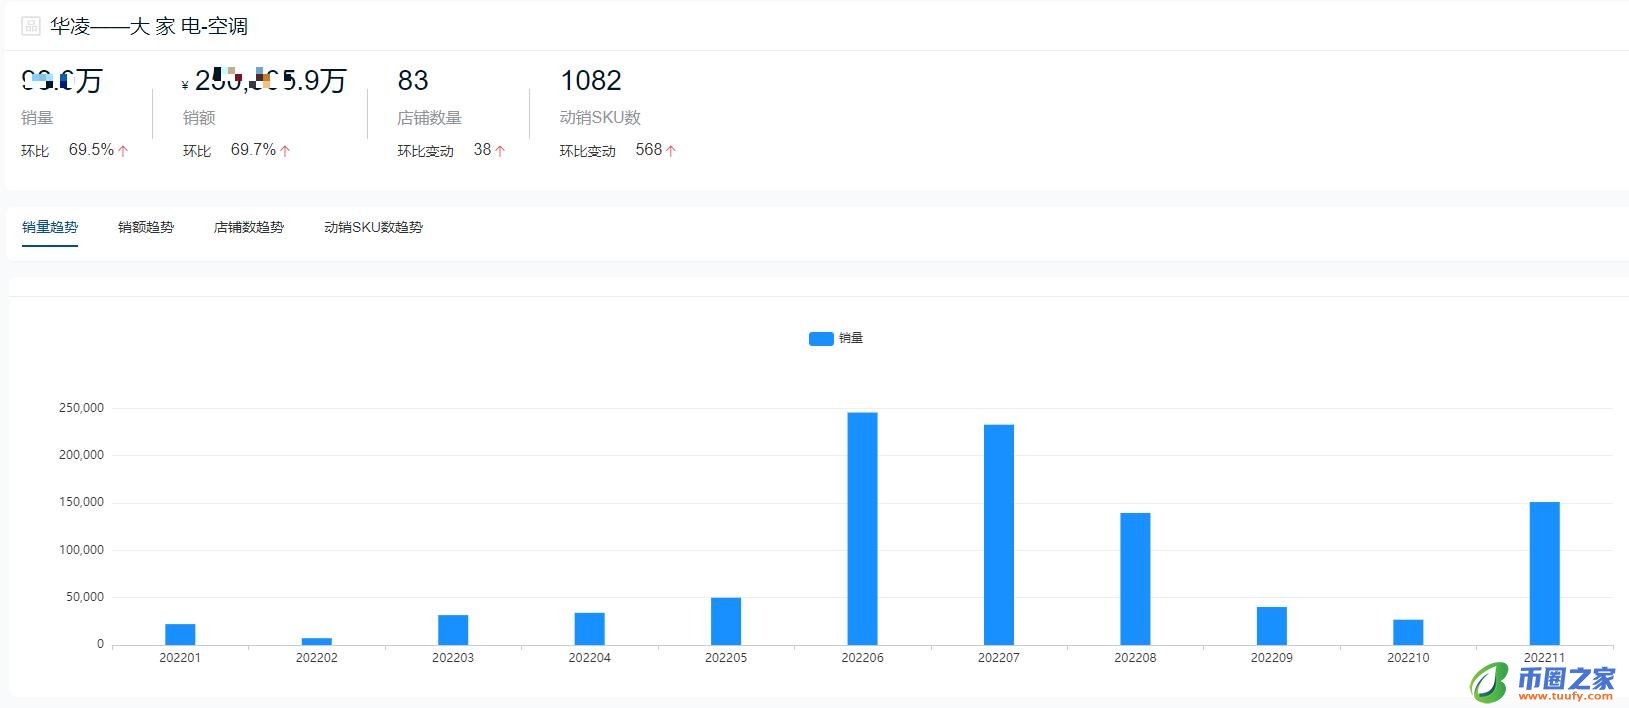Click the red up arrow beside 69.5%
The width and height of the screenshot is (1629, 708).
tap(123, 151)
